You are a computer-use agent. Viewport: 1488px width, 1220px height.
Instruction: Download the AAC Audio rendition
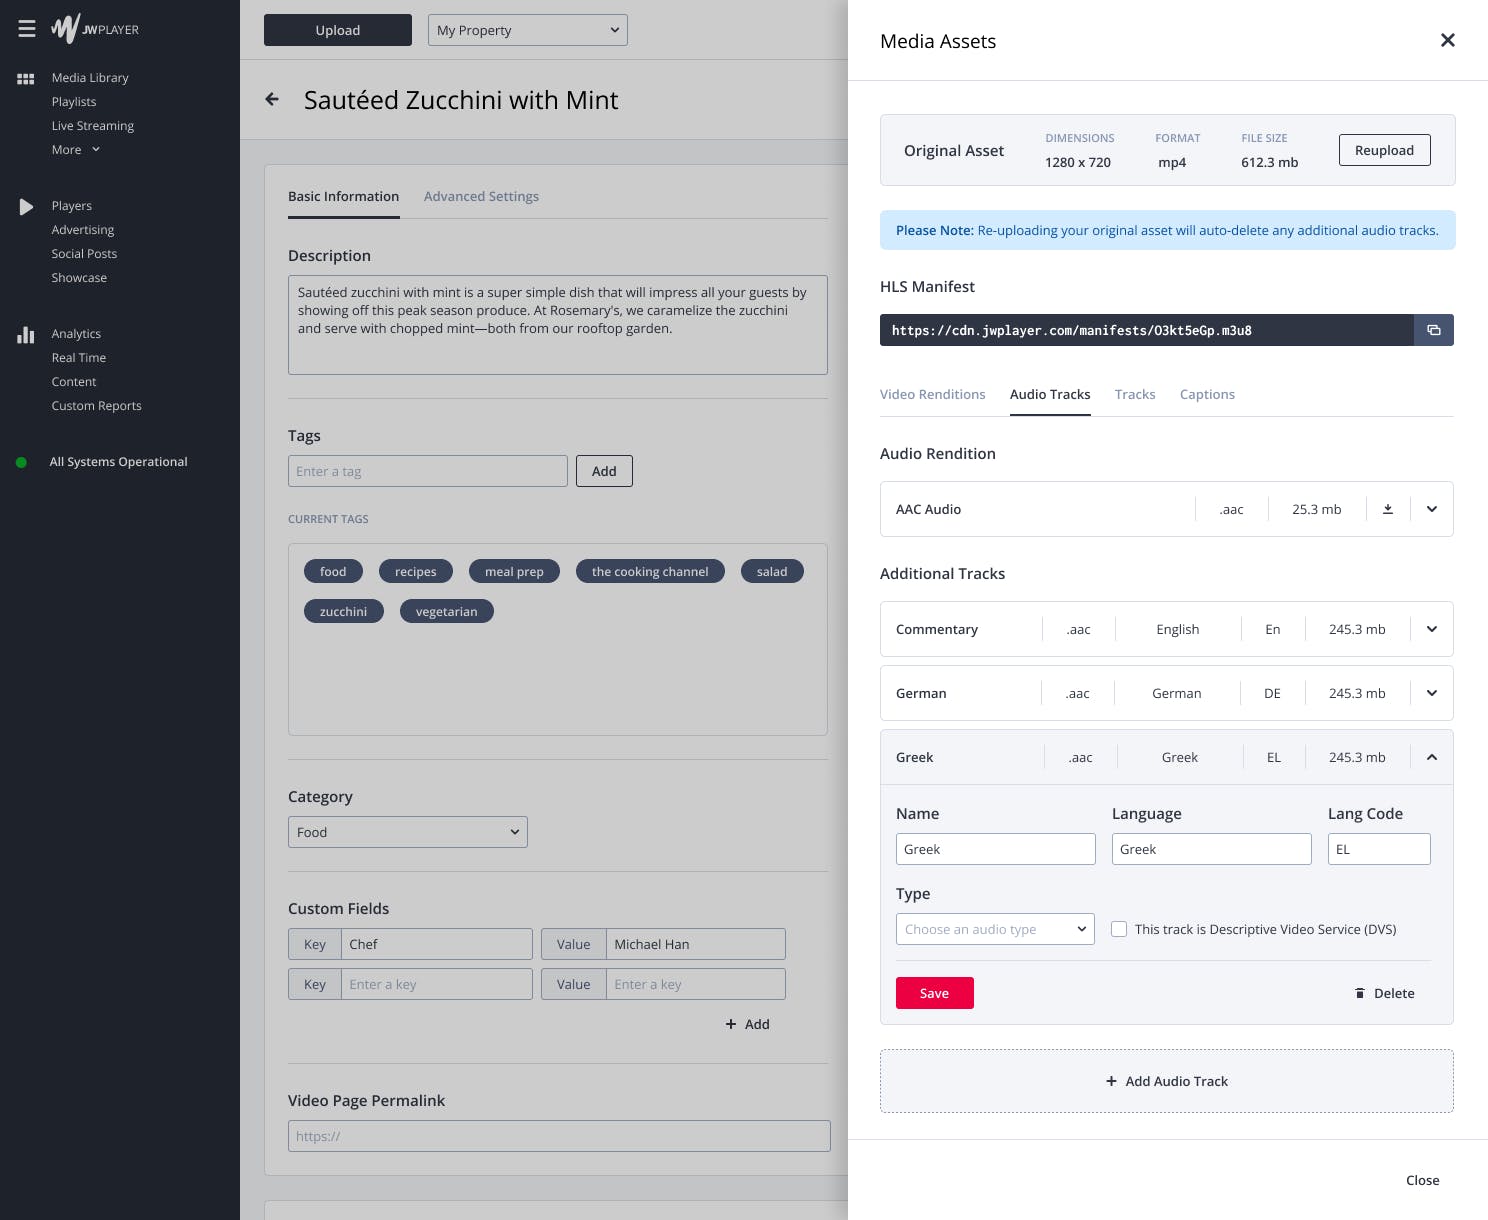pos(1388,509)
